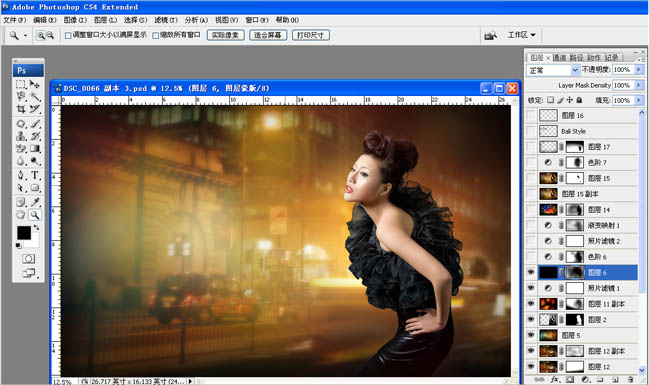
Task: Click the foreground color swatch
Action: pos(24,232)
